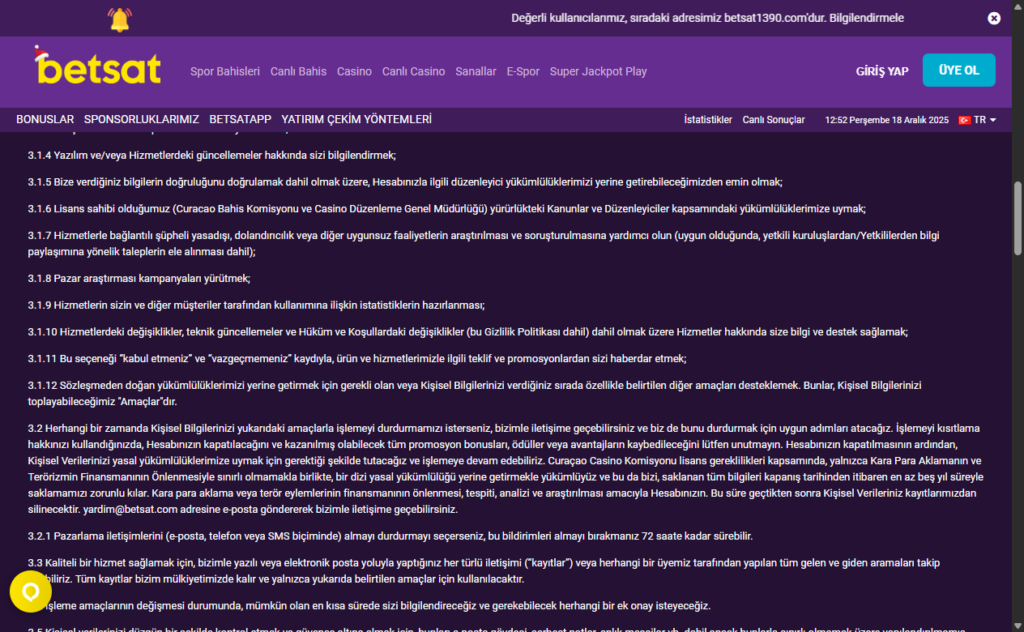Open the Casino page

[354, 72]
